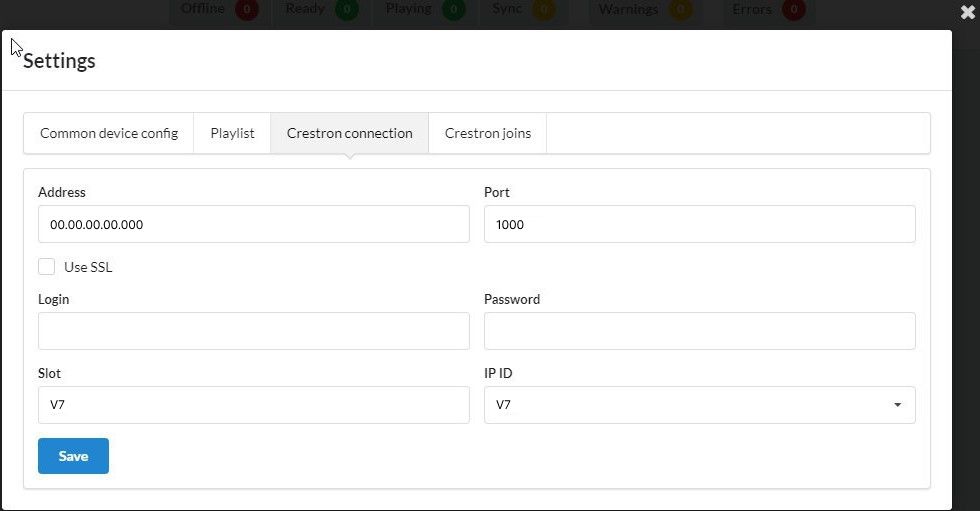980x511 pixels.
Task: Click the Ready status counter badge
Action: tap(347, 9)
